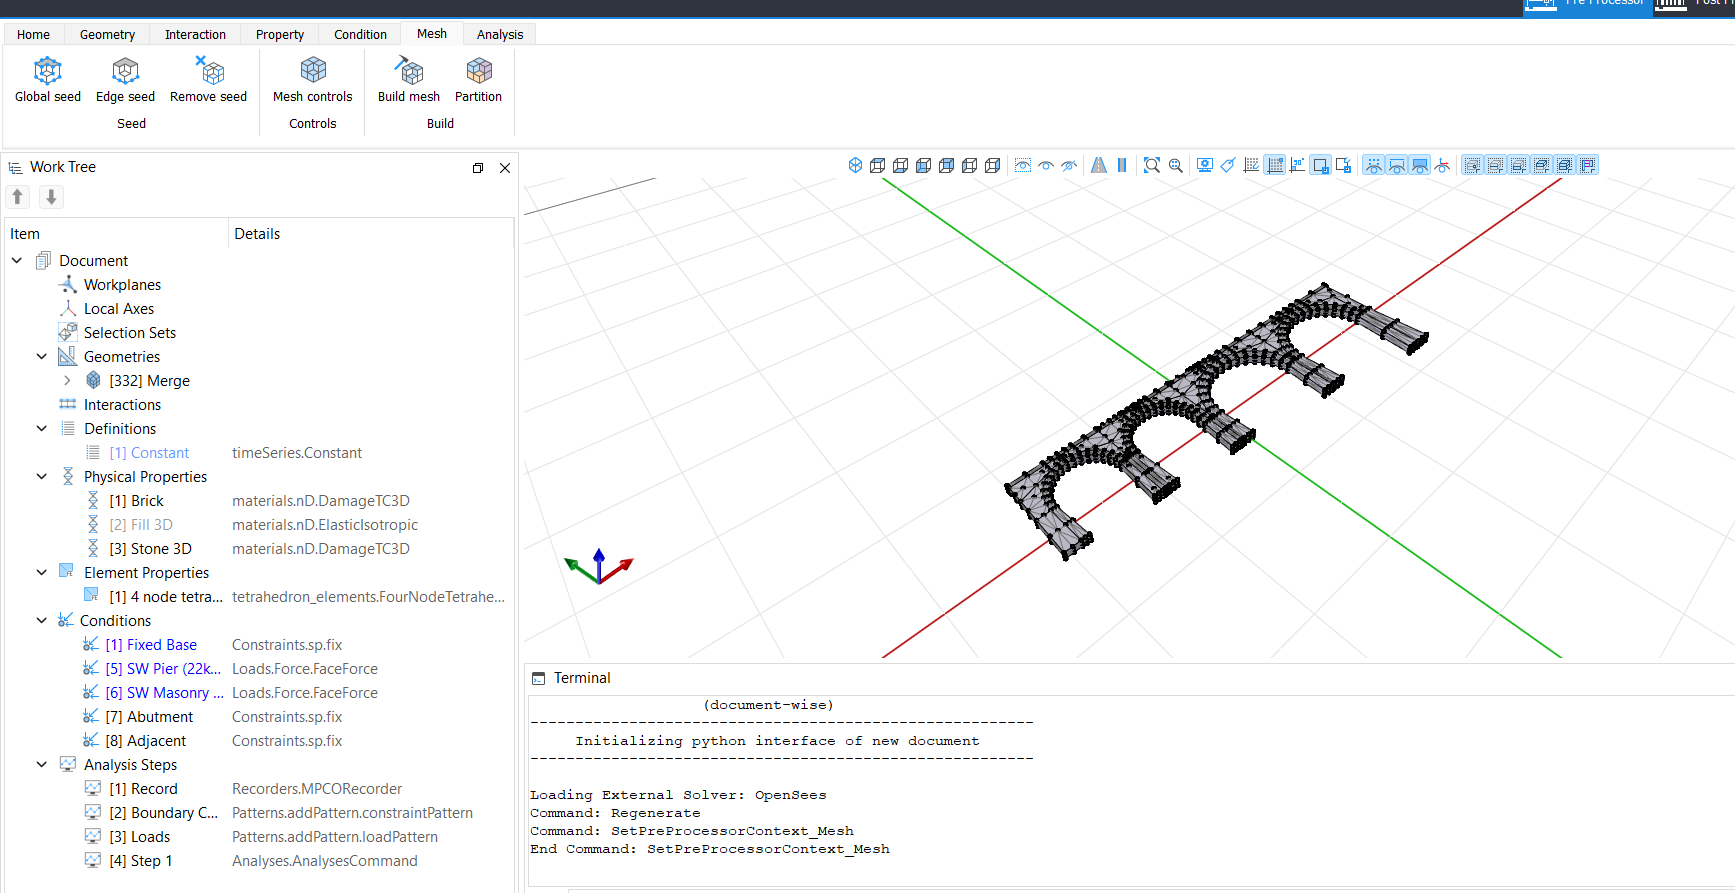Open the Property tab
1735x893 pixels.
(x=279, y=34)
